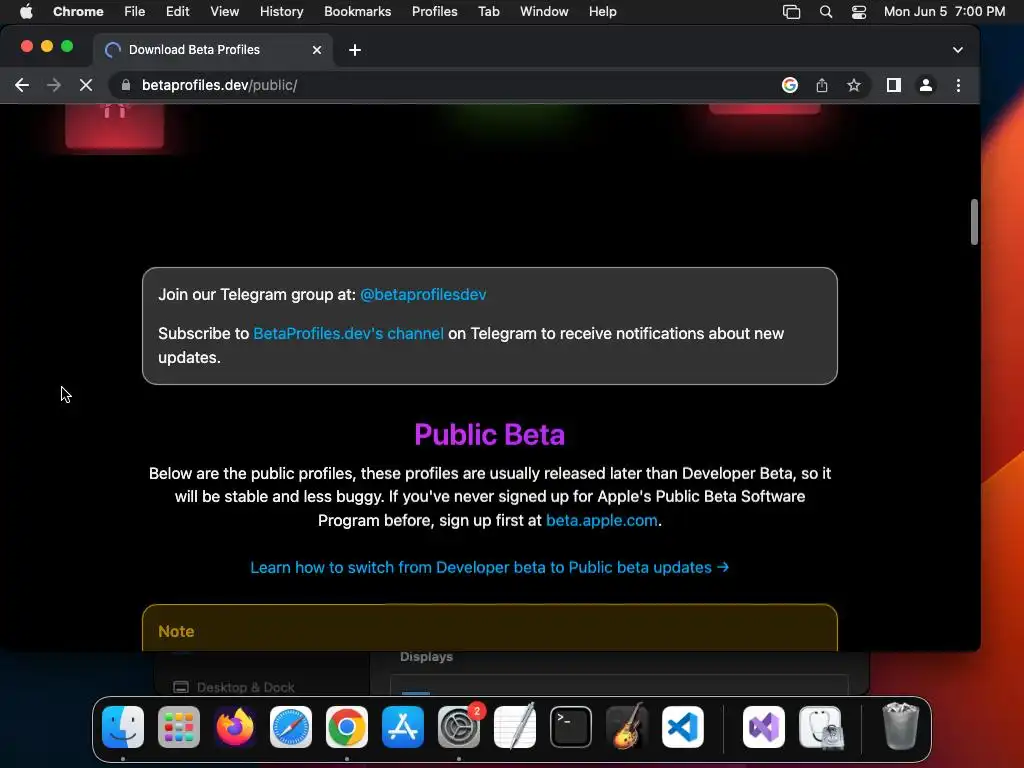This screenshot has width=1024, height=768.
Task: Open the Help menu
Action: [x=602, y=11]
